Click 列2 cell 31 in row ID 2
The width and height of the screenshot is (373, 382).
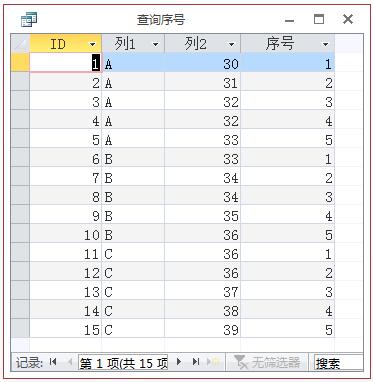point(202,82)
